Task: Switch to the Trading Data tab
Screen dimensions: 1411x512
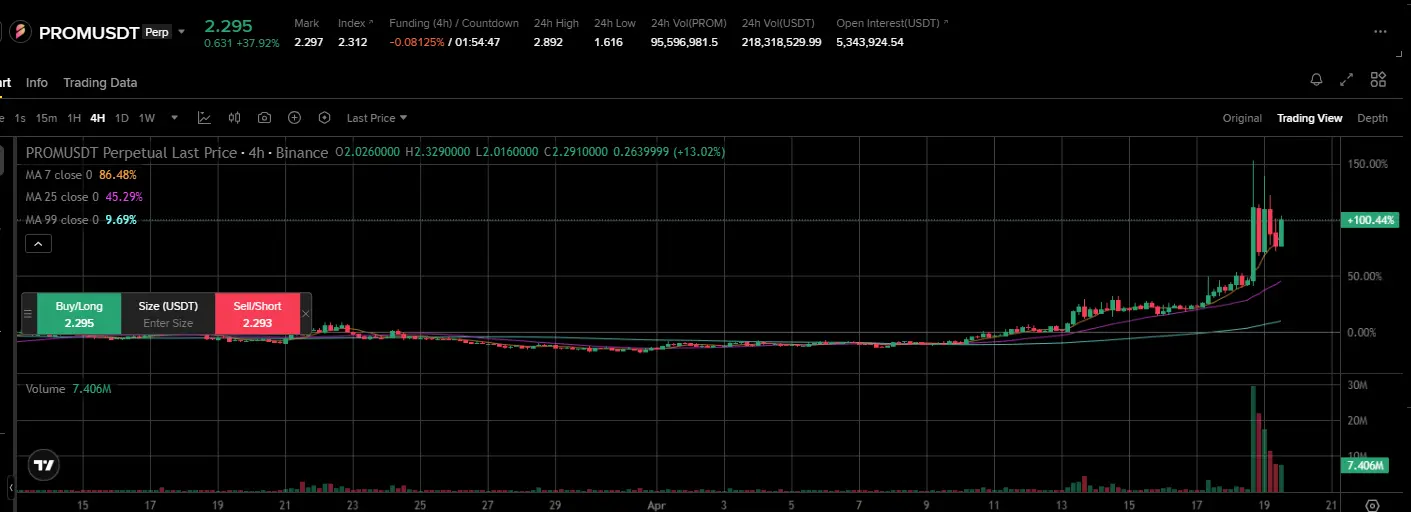Action: pos(100,83)
